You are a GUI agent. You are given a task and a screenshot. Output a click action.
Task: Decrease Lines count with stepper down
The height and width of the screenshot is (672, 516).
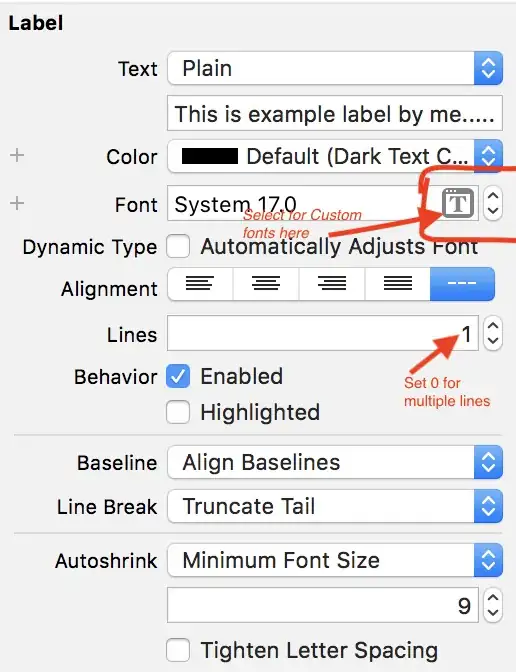point(493,341)
